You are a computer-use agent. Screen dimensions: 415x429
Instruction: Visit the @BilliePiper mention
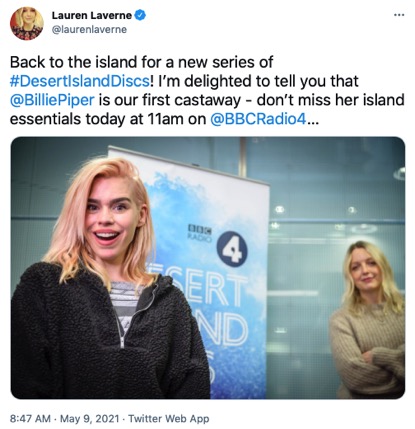(x=52, y=100)
